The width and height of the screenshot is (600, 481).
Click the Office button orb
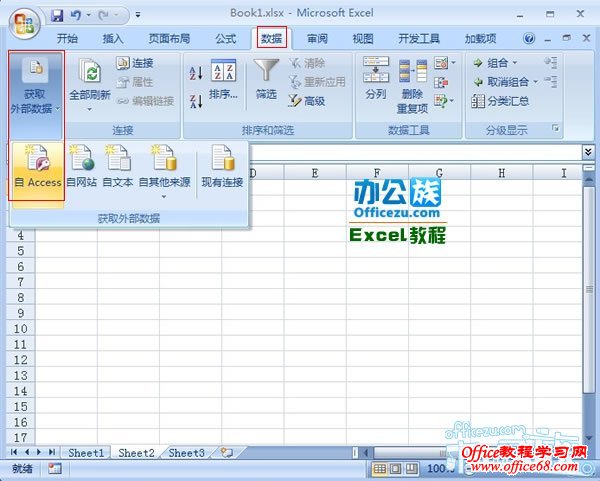coord(24,24)
